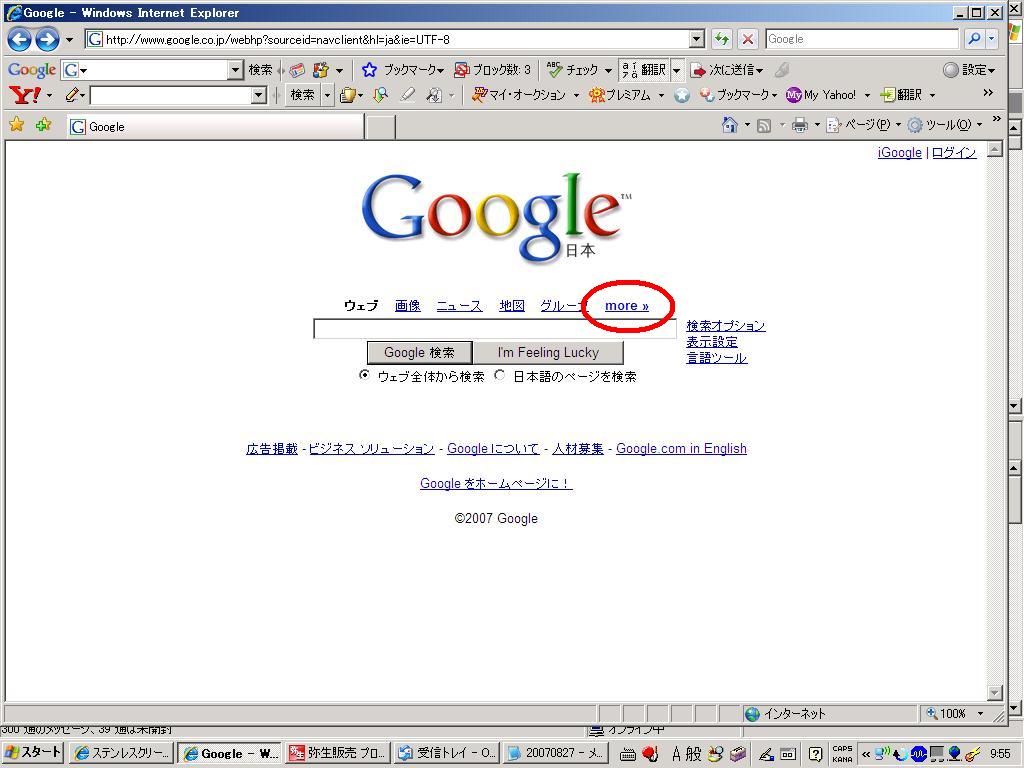
Task: Expand Yahoo toolbar search box dropdown
Action: 259,95
